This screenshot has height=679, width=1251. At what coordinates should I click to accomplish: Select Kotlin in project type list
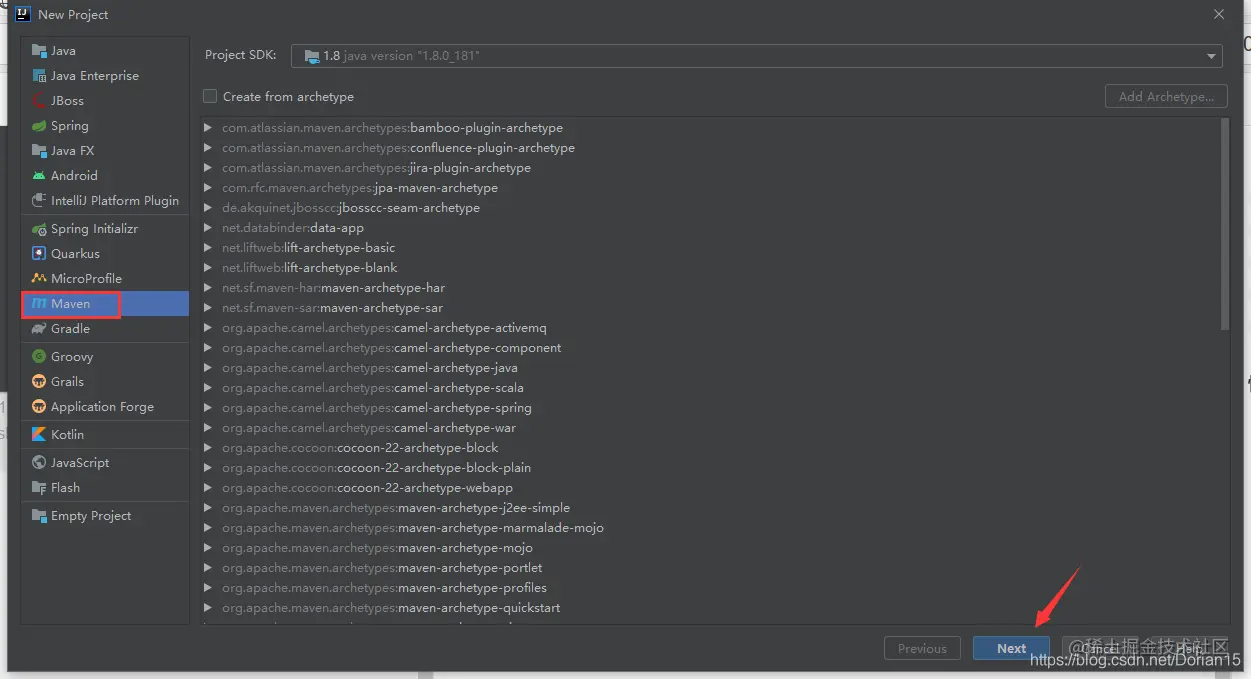[x=68, y=435]
